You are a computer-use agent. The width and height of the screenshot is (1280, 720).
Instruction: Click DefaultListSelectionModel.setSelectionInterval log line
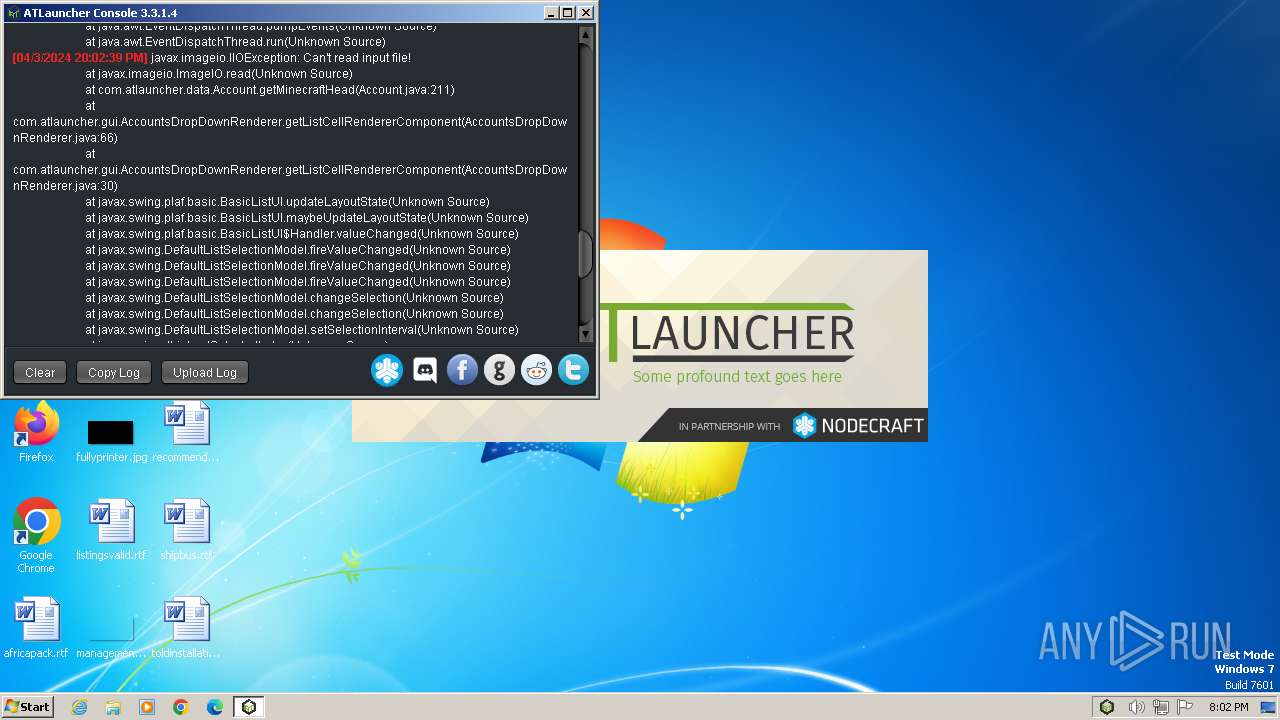click(302, 330)
